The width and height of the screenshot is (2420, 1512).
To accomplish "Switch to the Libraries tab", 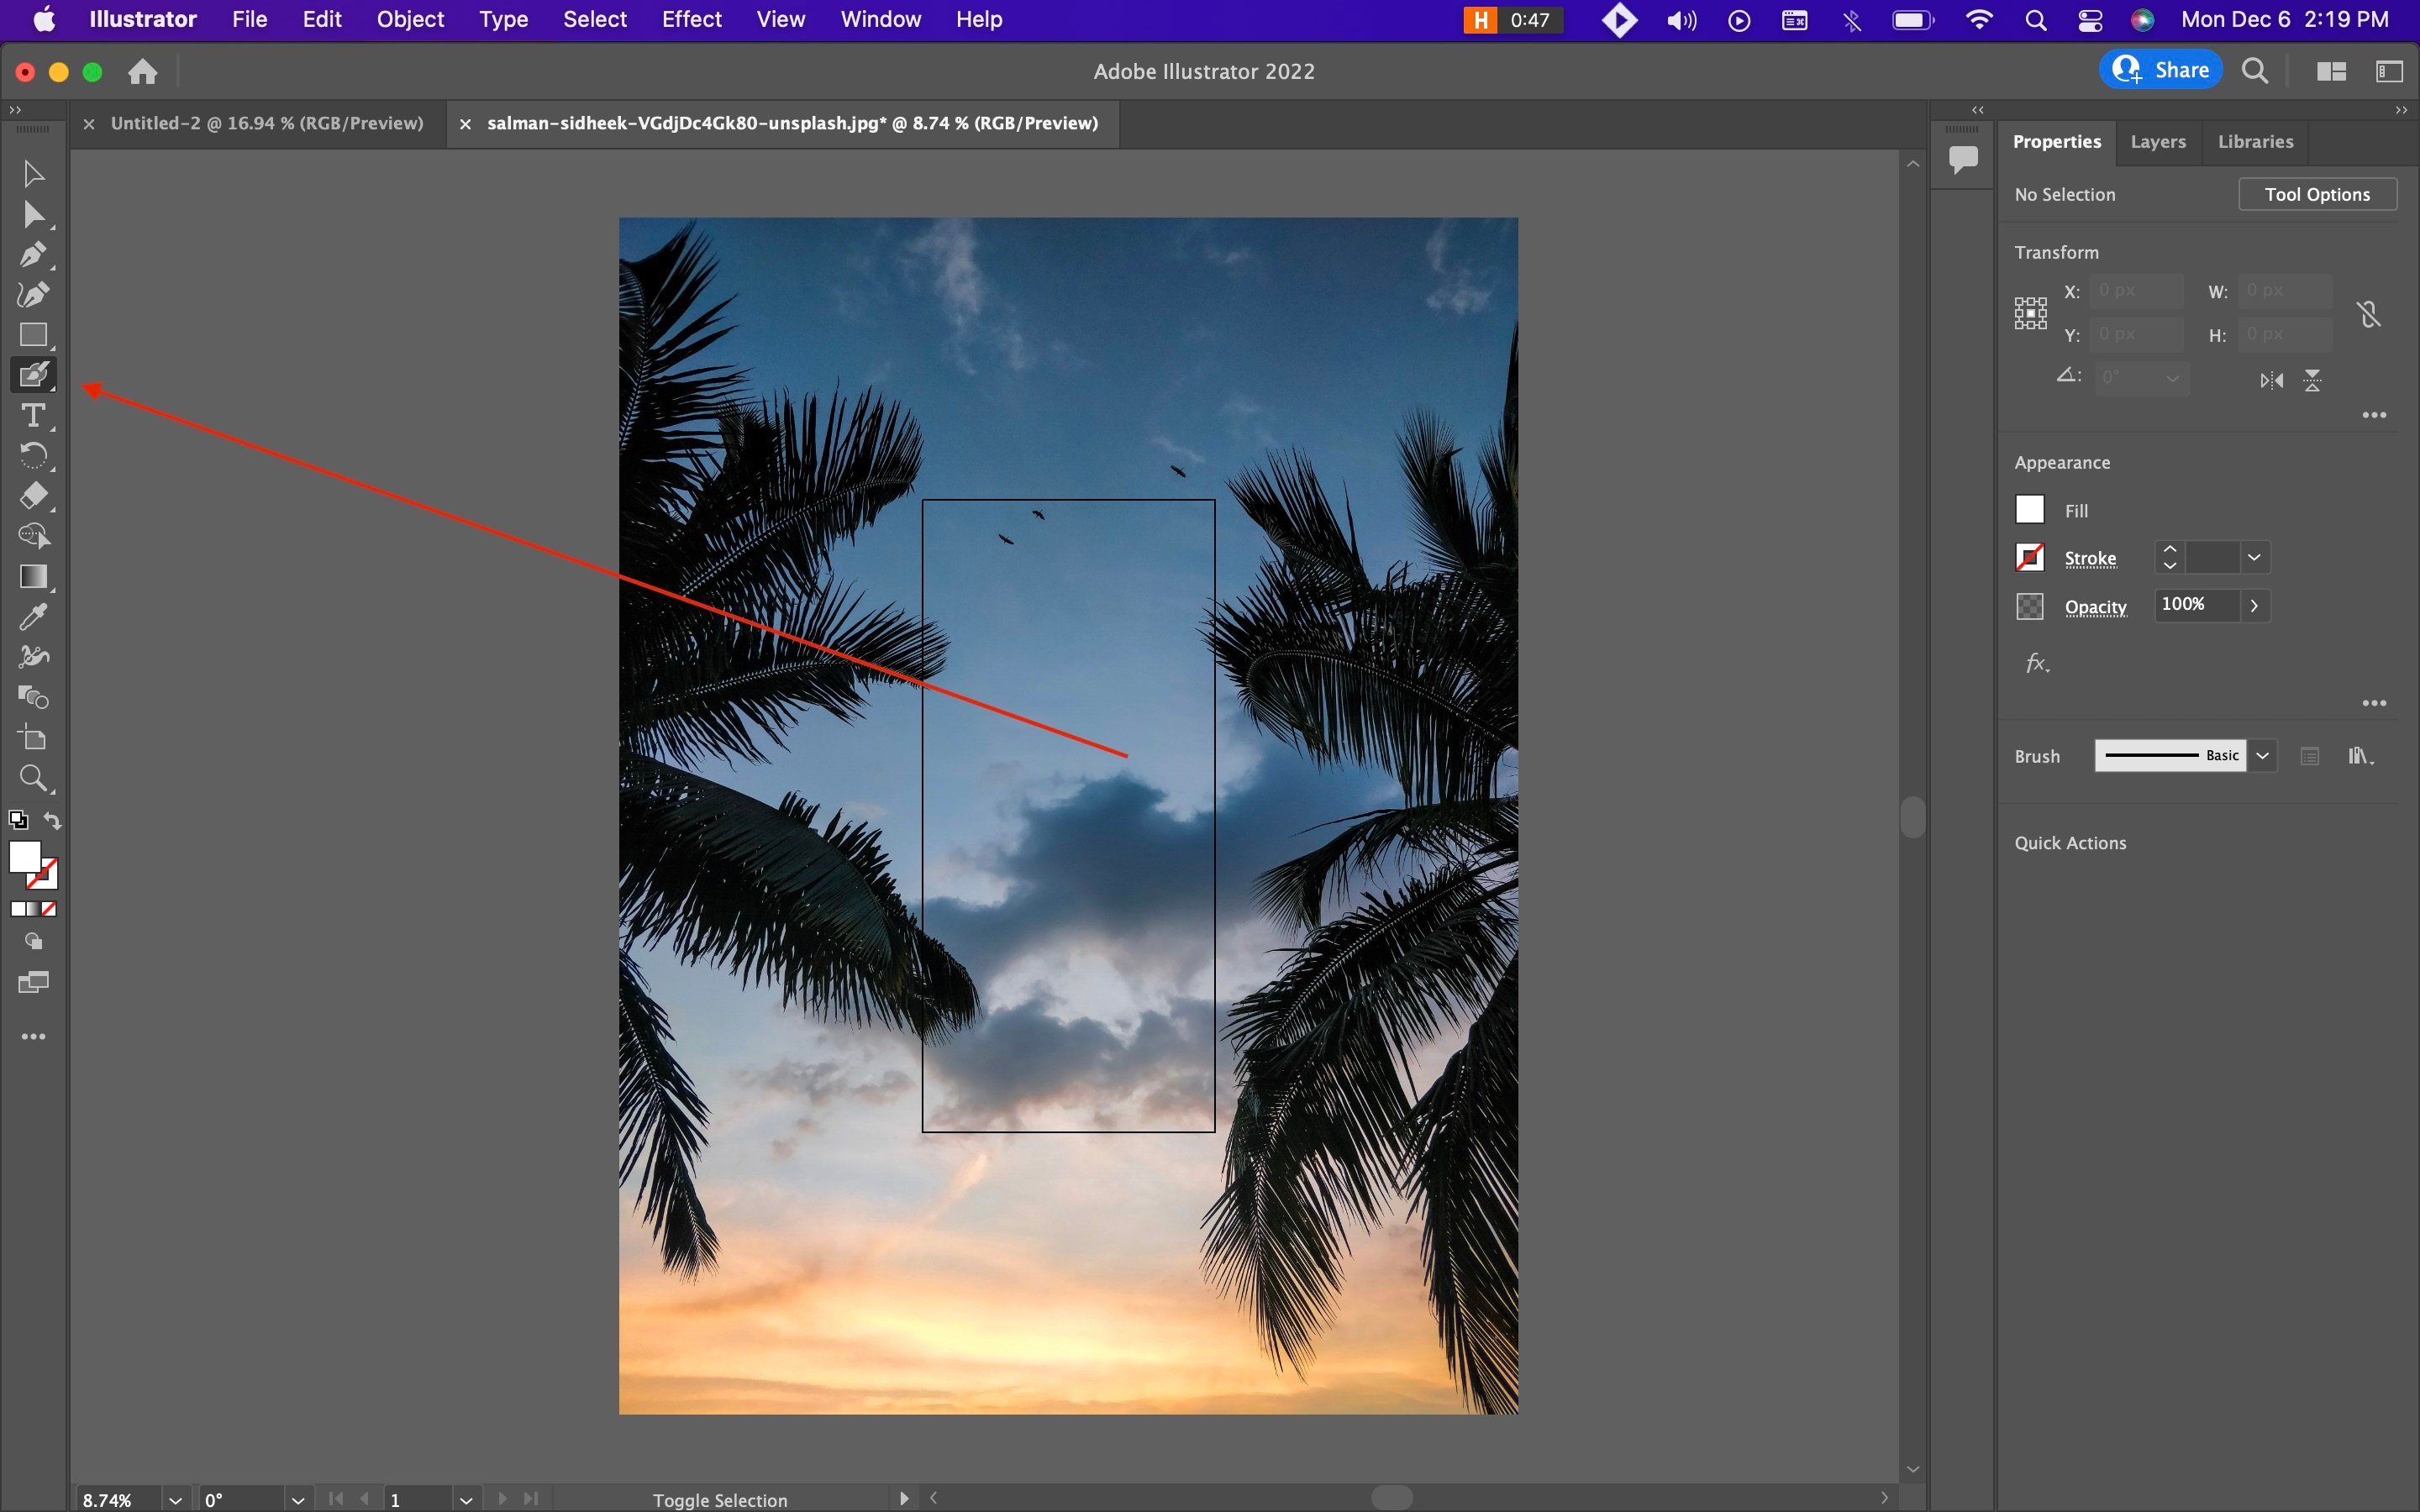I will (2254, 141).
